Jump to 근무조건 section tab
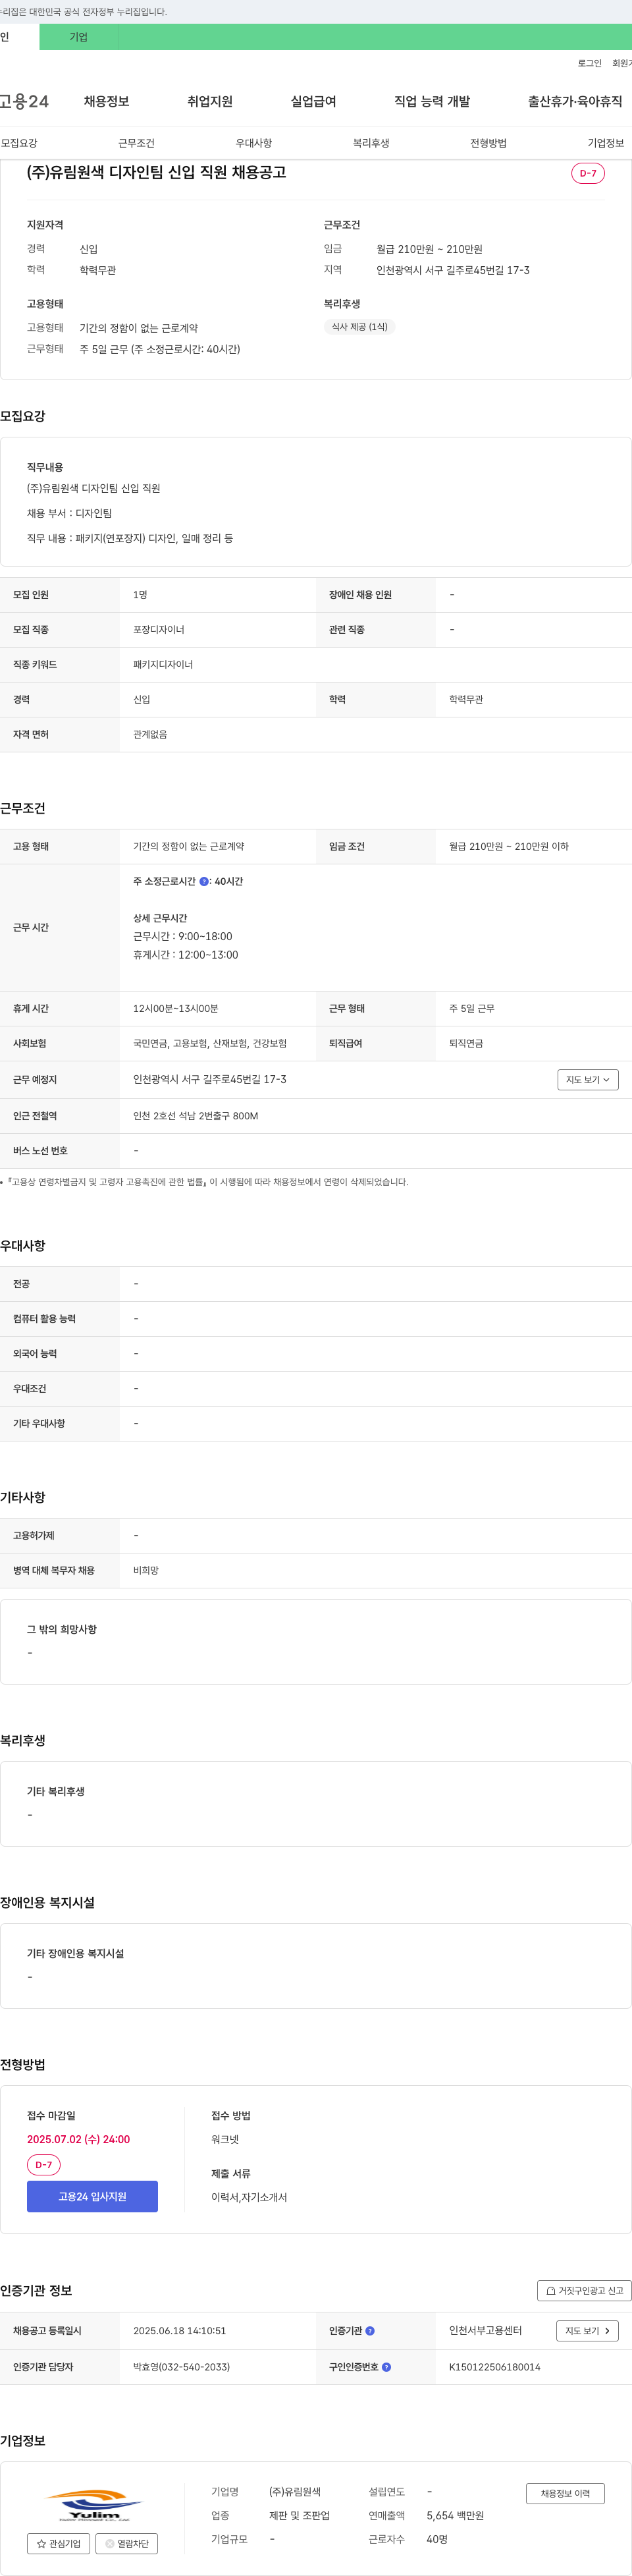 pos(136,143)
